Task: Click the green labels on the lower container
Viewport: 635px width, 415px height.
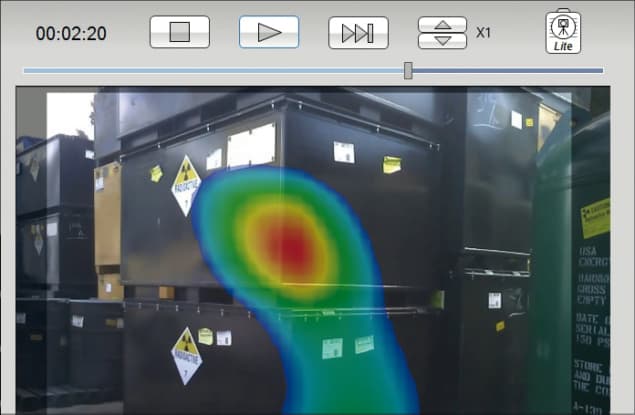Action: 348,347
